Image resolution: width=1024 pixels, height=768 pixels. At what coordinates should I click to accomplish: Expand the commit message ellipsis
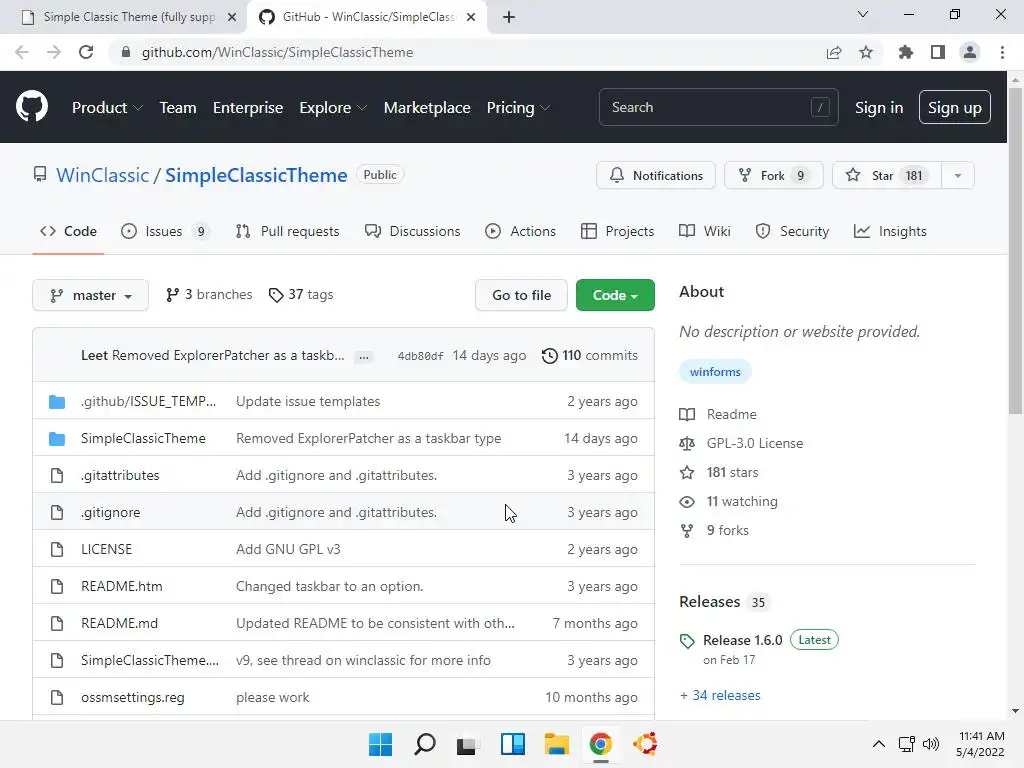tap(364, 357)
